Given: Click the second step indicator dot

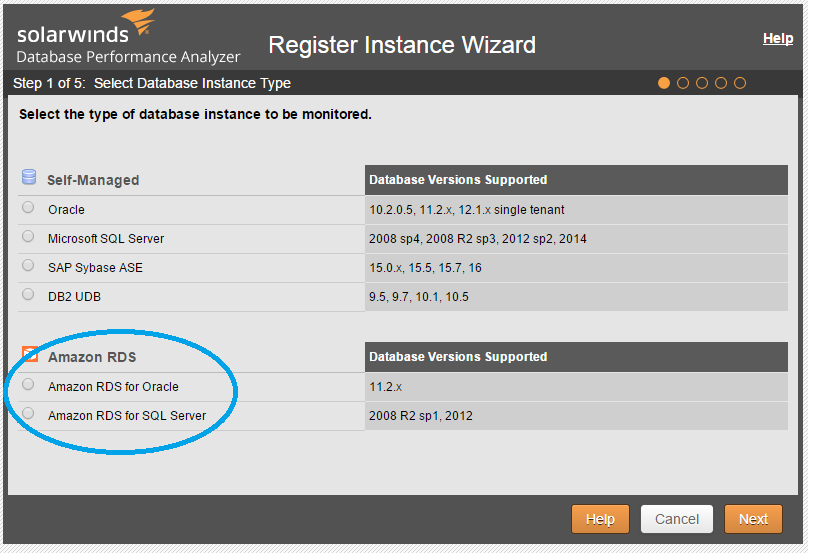Looking at the screenshot, I should 683,83.
